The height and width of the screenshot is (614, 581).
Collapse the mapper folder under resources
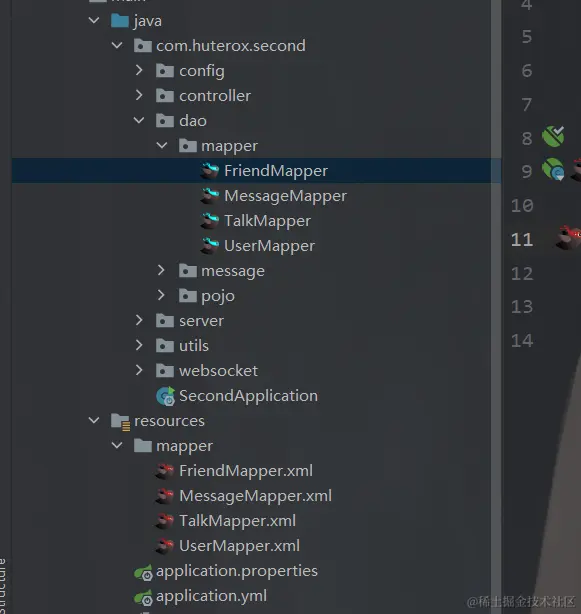point(117,445)
